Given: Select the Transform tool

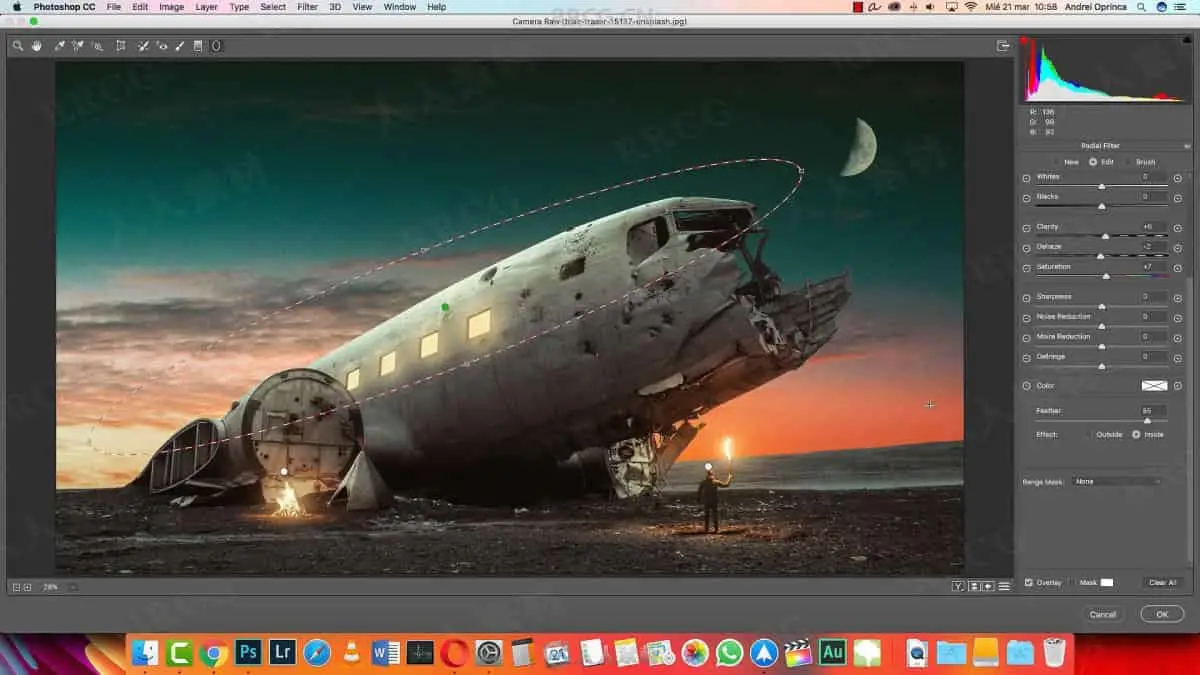Looking at the screenshot, I should point(121,46).
